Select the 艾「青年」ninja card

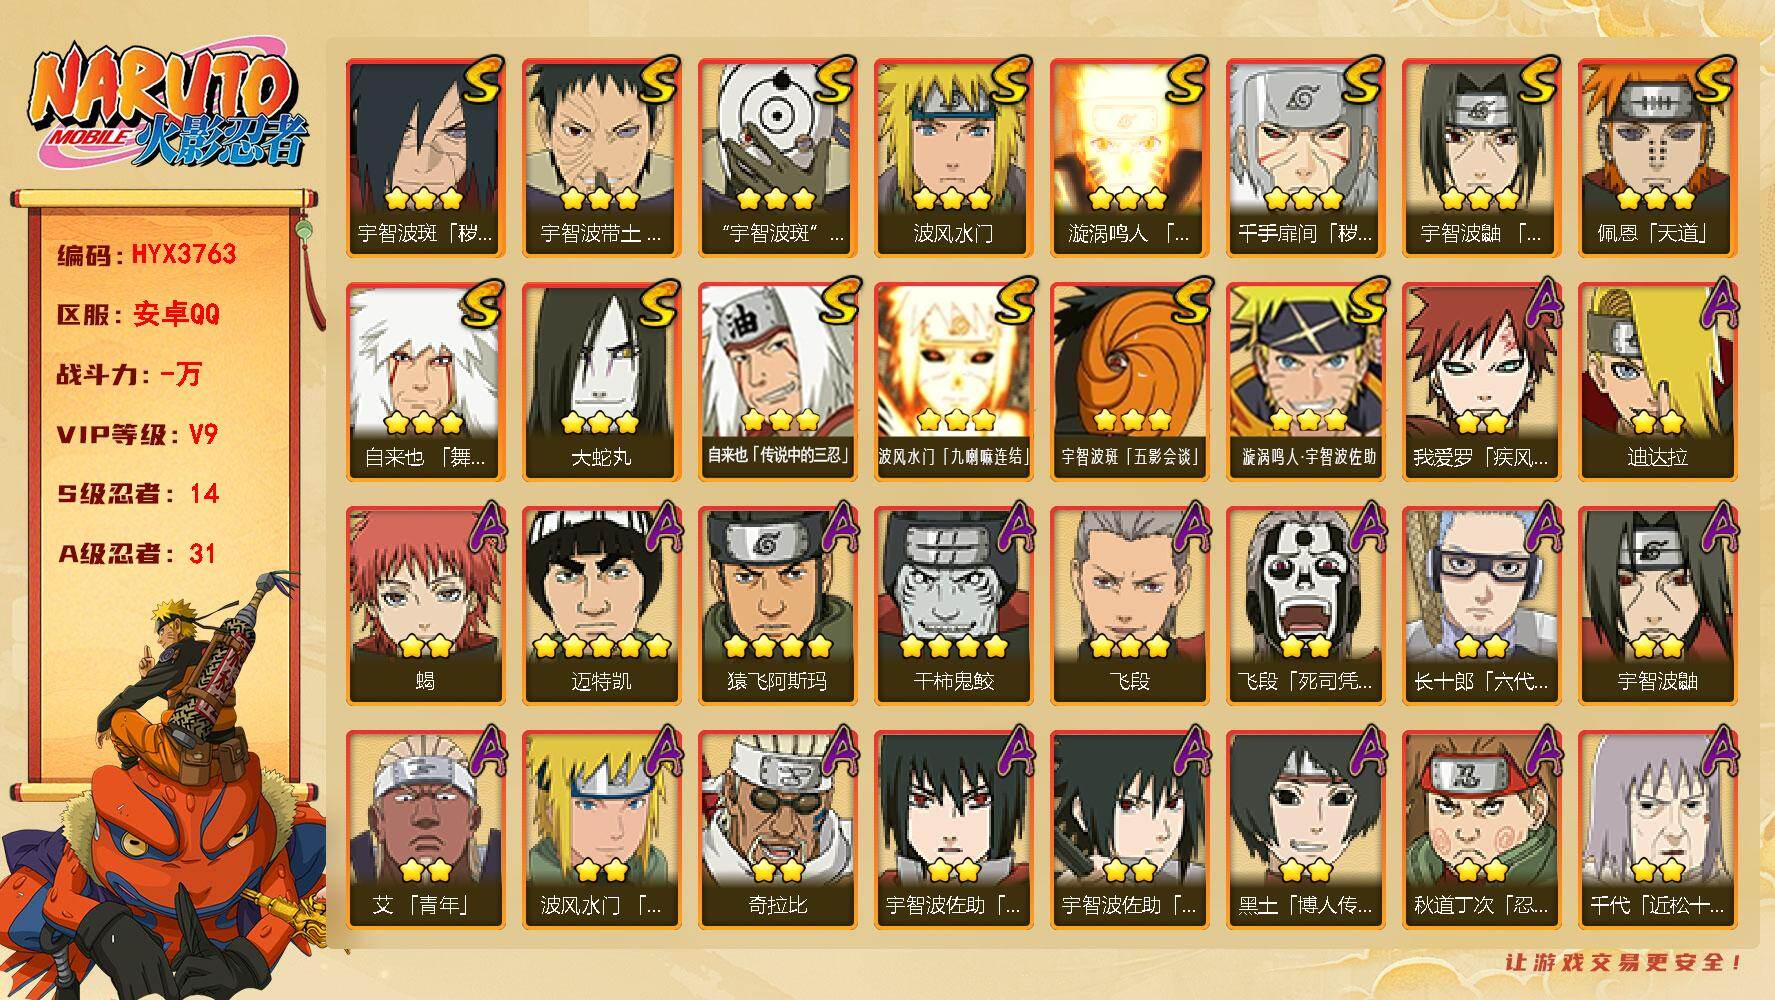point(424,830)
